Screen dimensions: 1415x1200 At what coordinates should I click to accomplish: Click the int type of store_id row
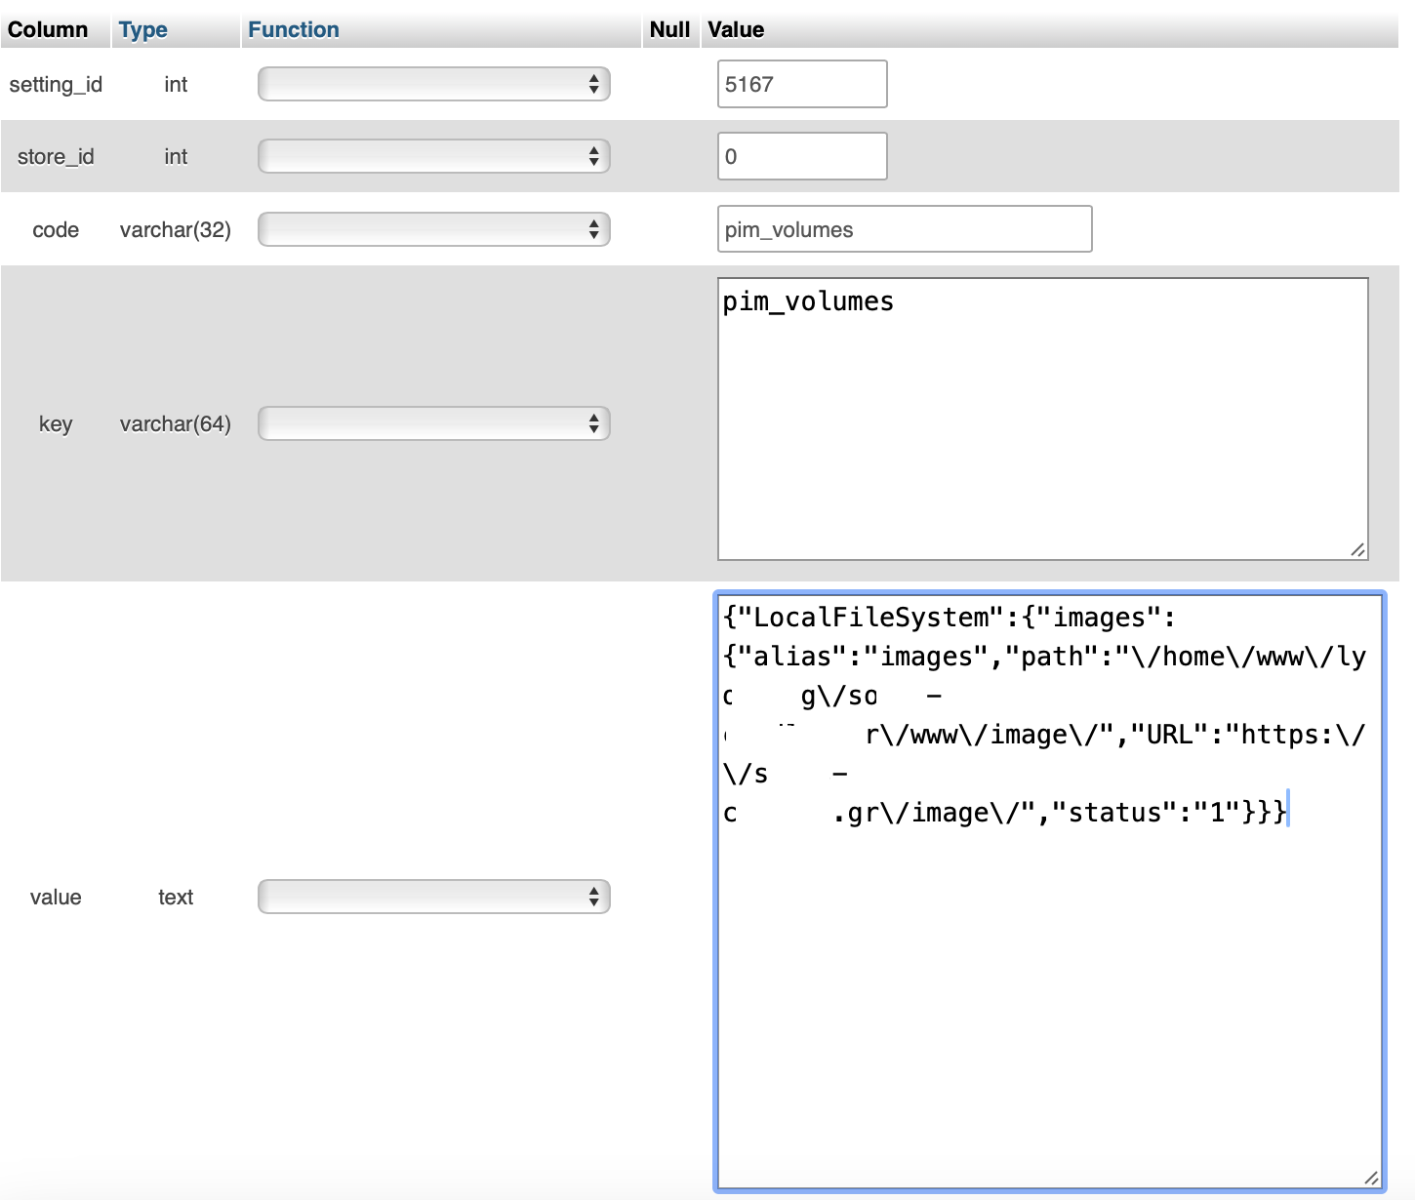176,156
